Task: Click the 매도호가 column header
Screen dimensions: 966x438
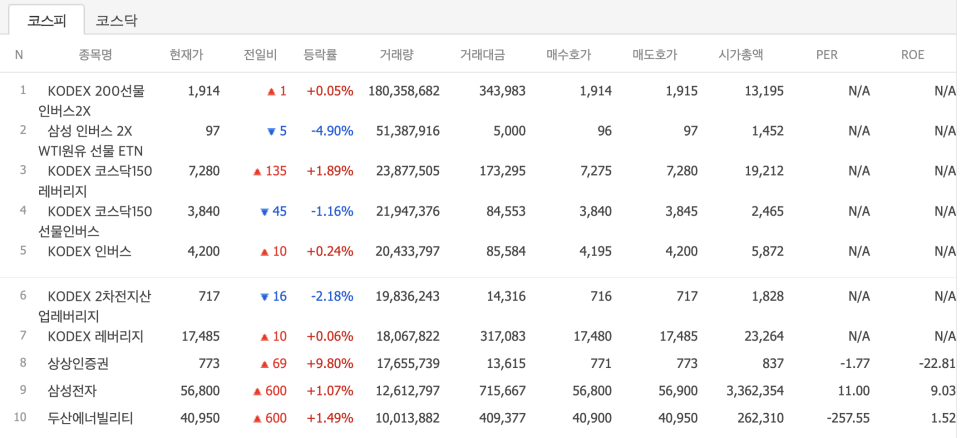Action: [655, 55]
